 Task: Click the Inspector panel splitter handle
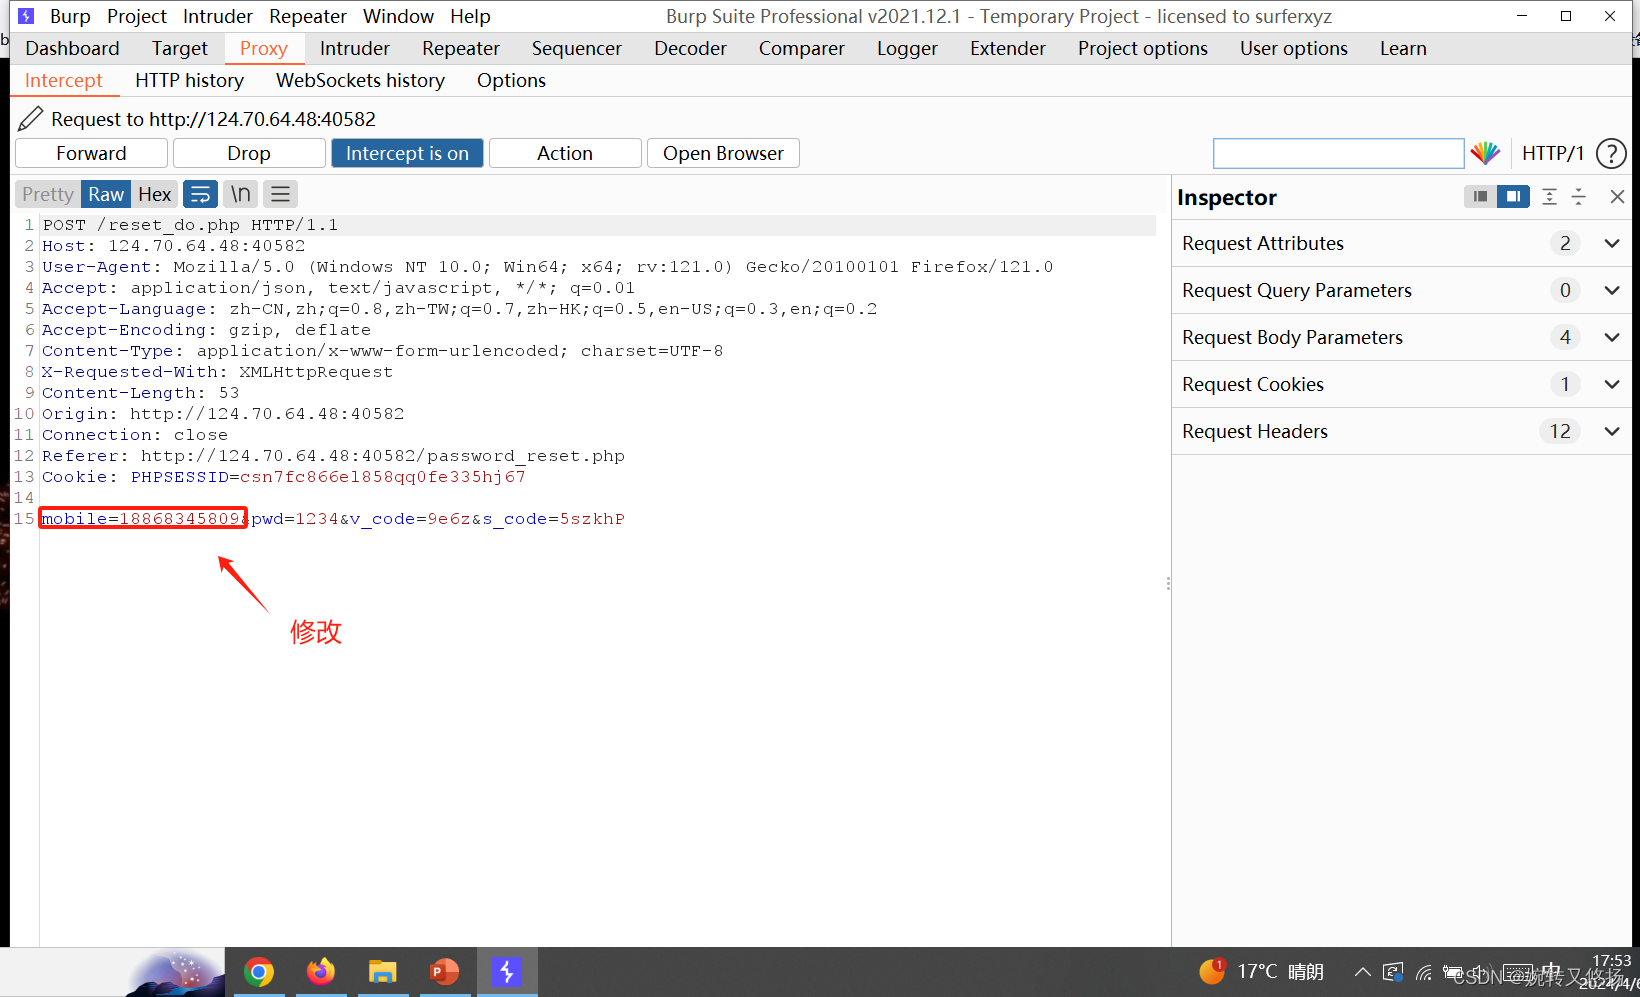point(1168,583)
